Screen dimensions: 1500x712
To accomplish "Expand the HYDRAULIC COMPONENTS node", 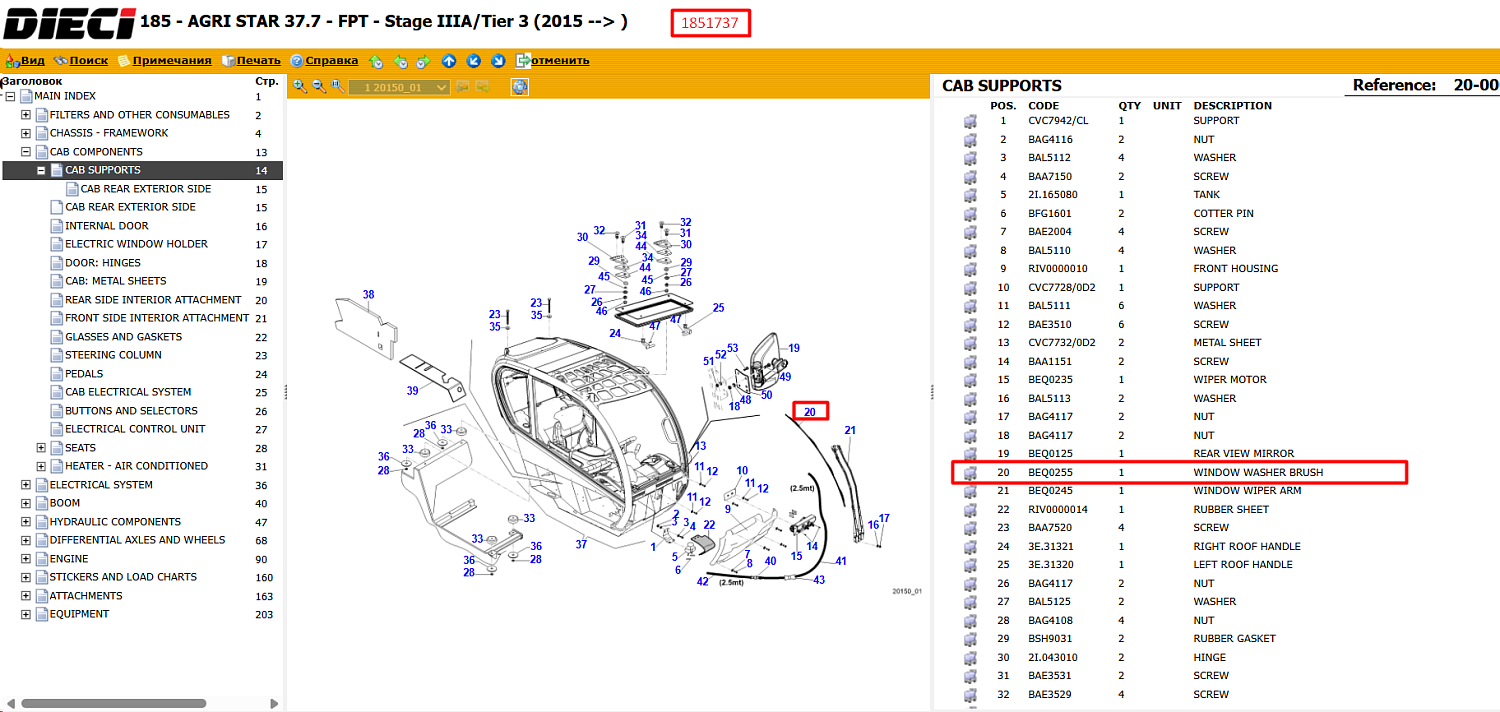I will (26, 522).
